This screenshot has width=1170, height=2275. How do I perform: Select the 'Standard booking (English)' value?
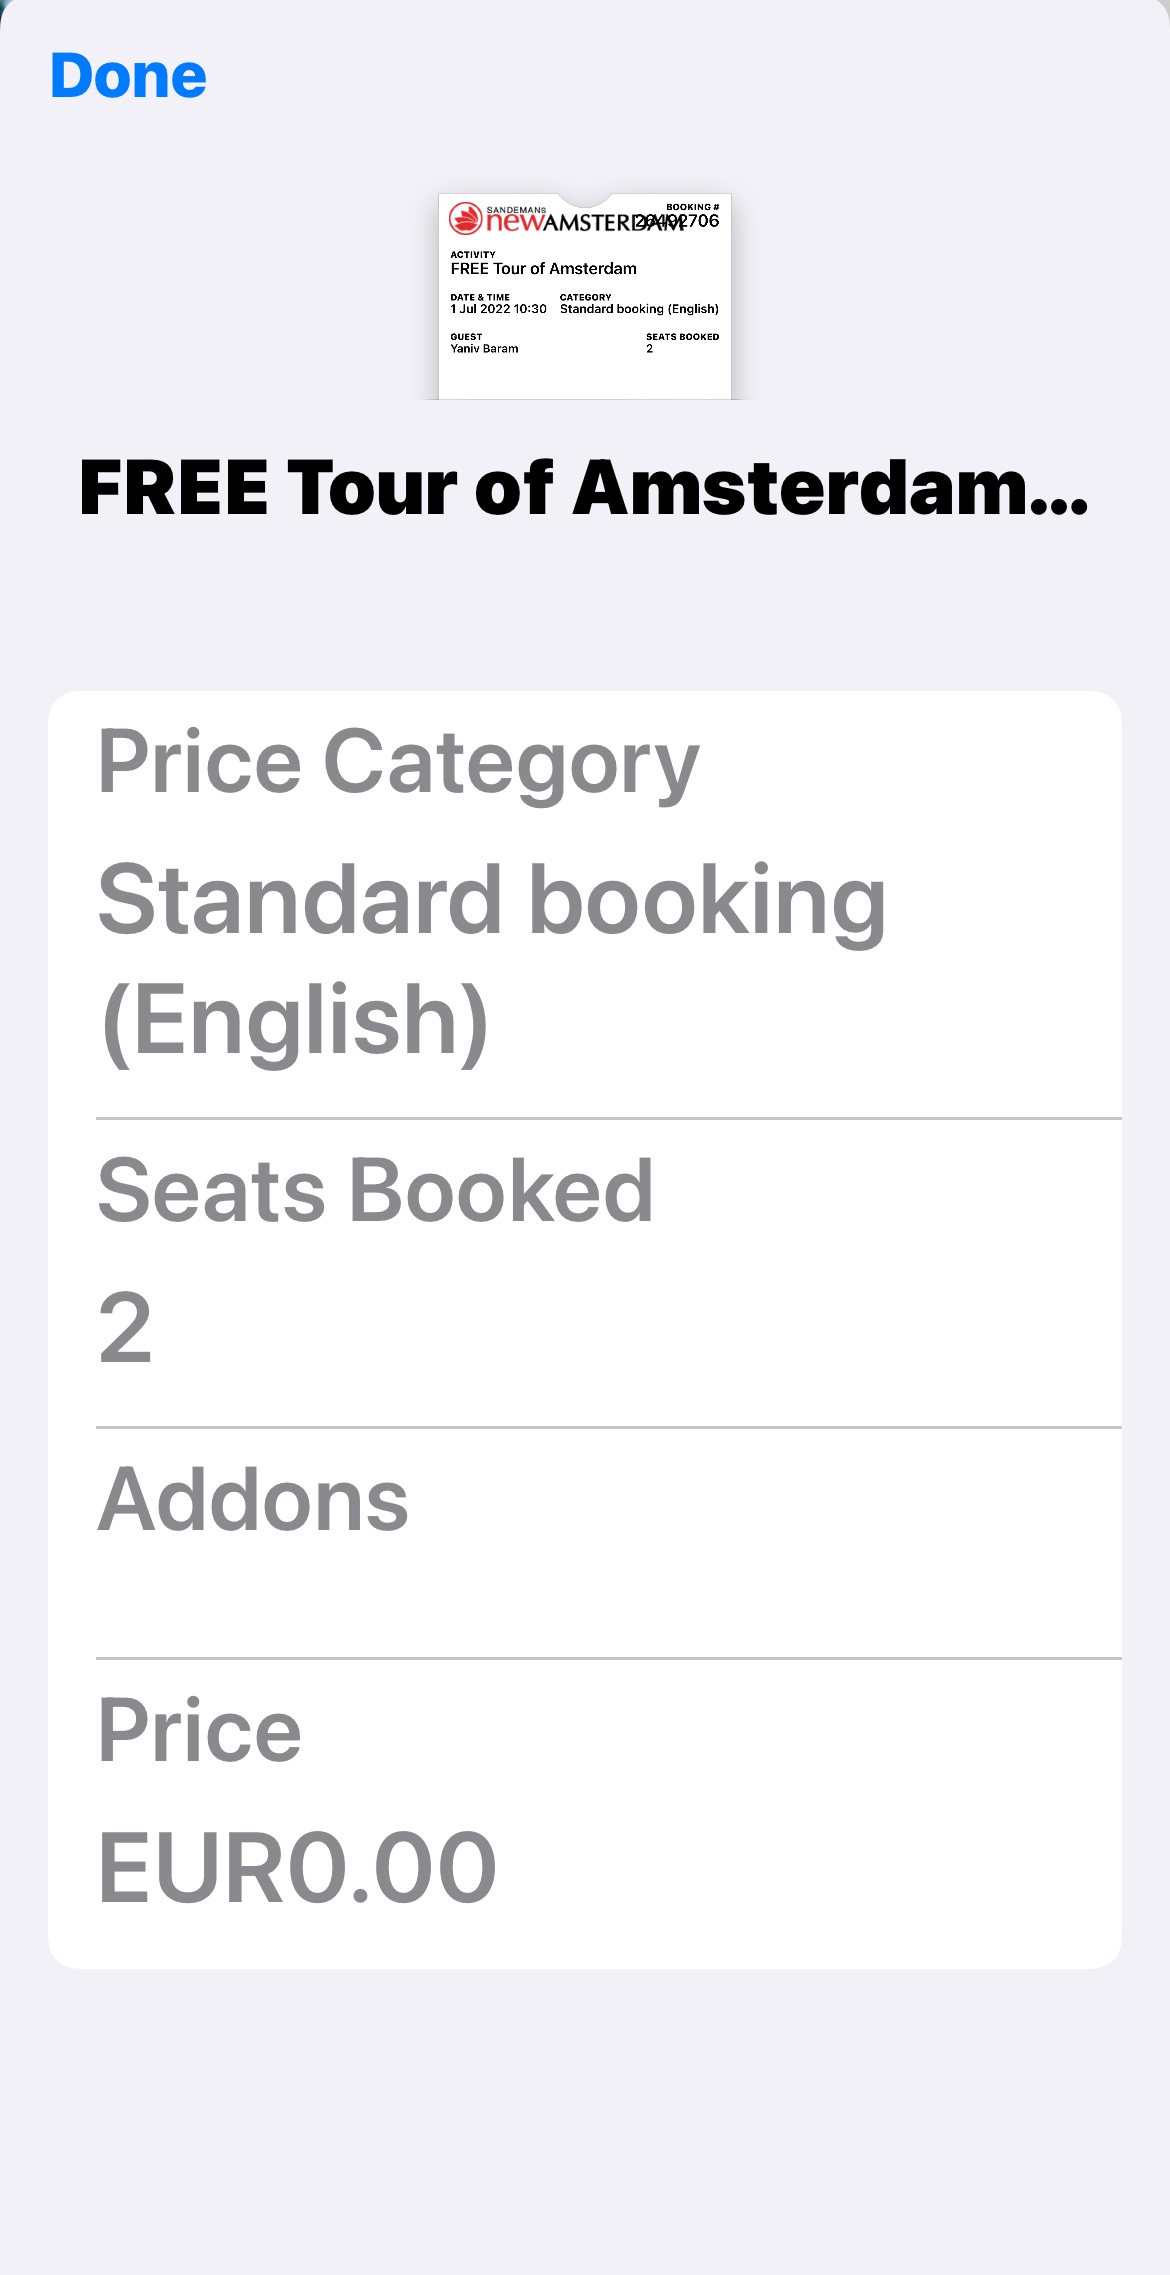point(490,960)
